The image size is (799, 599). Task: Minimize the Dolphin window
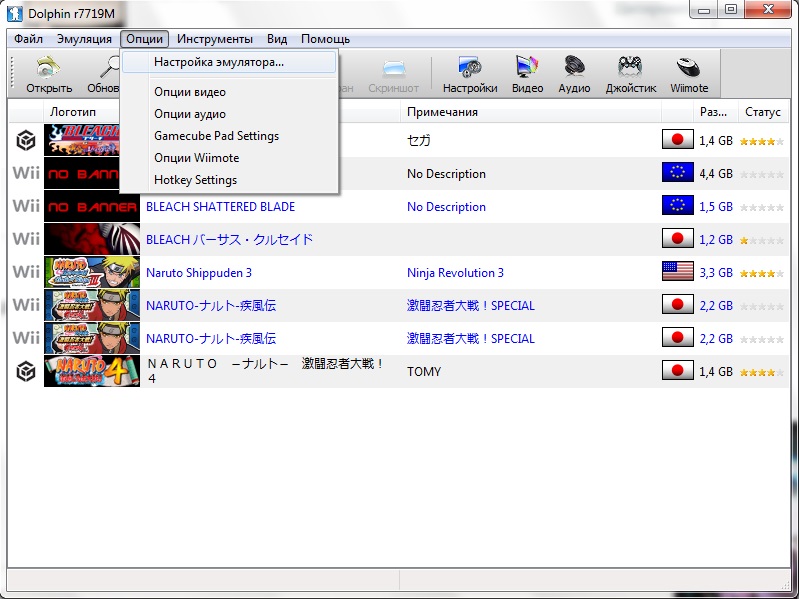(x=704, y=10)
